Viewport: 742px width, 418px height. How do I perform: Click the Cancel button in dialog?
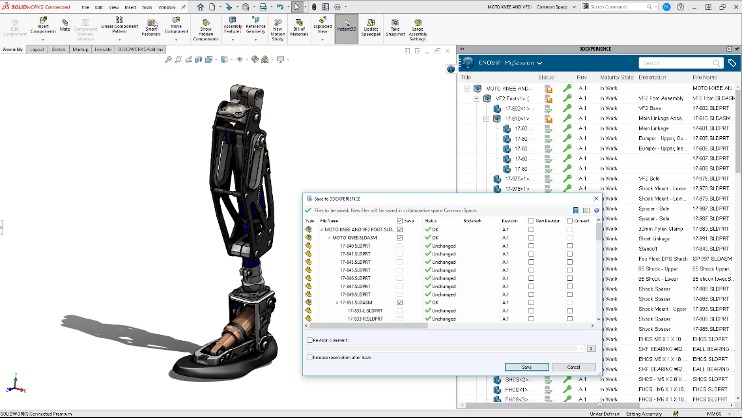tap(572, 367)
